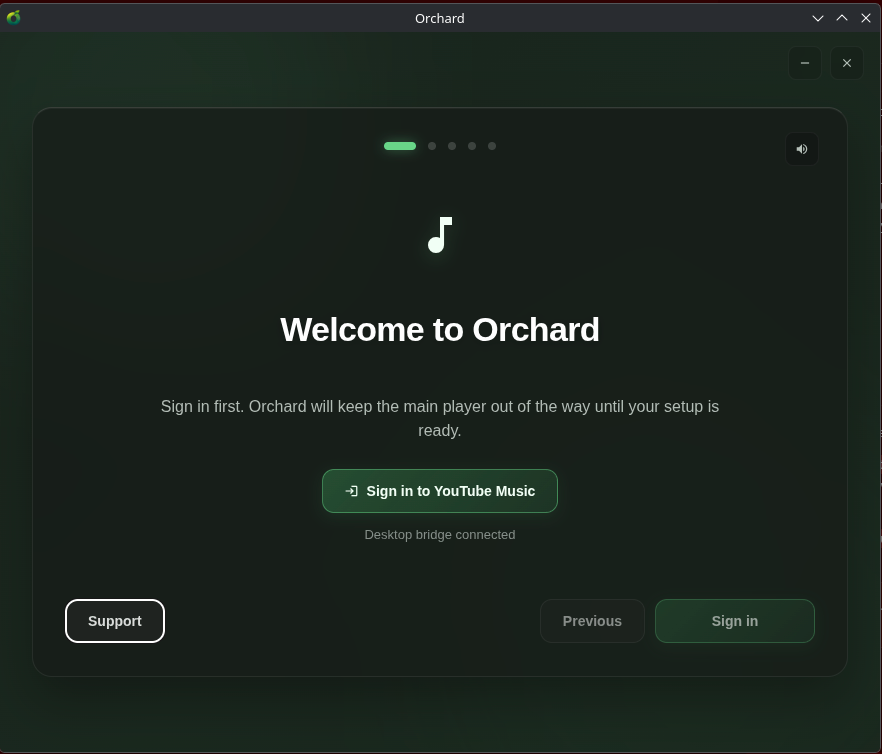Click the Orchard window title text
Screen dimensions: 882x754
(x=440, y=19)
